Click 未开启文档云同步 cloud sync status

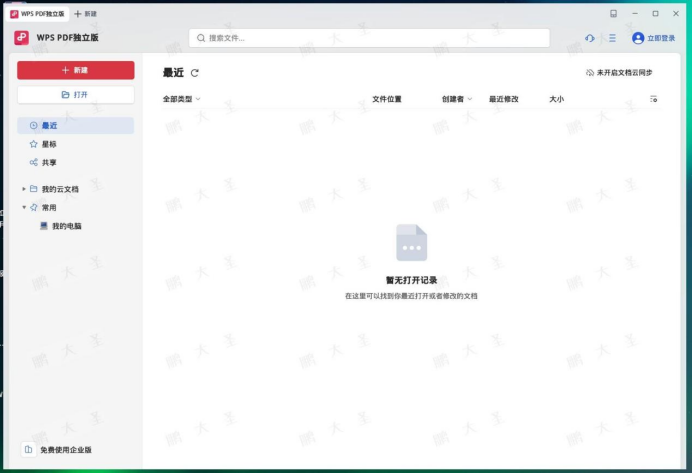pyautogui.click(x=619, y=73)
